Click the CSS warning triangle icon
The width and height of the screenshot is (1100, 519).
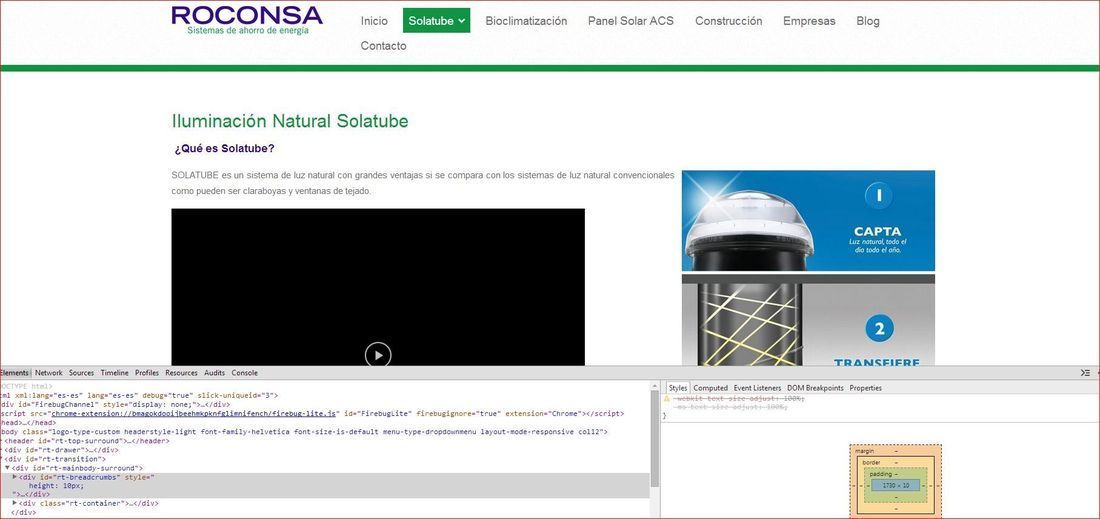pyautogui.click(x=666, y=398)
